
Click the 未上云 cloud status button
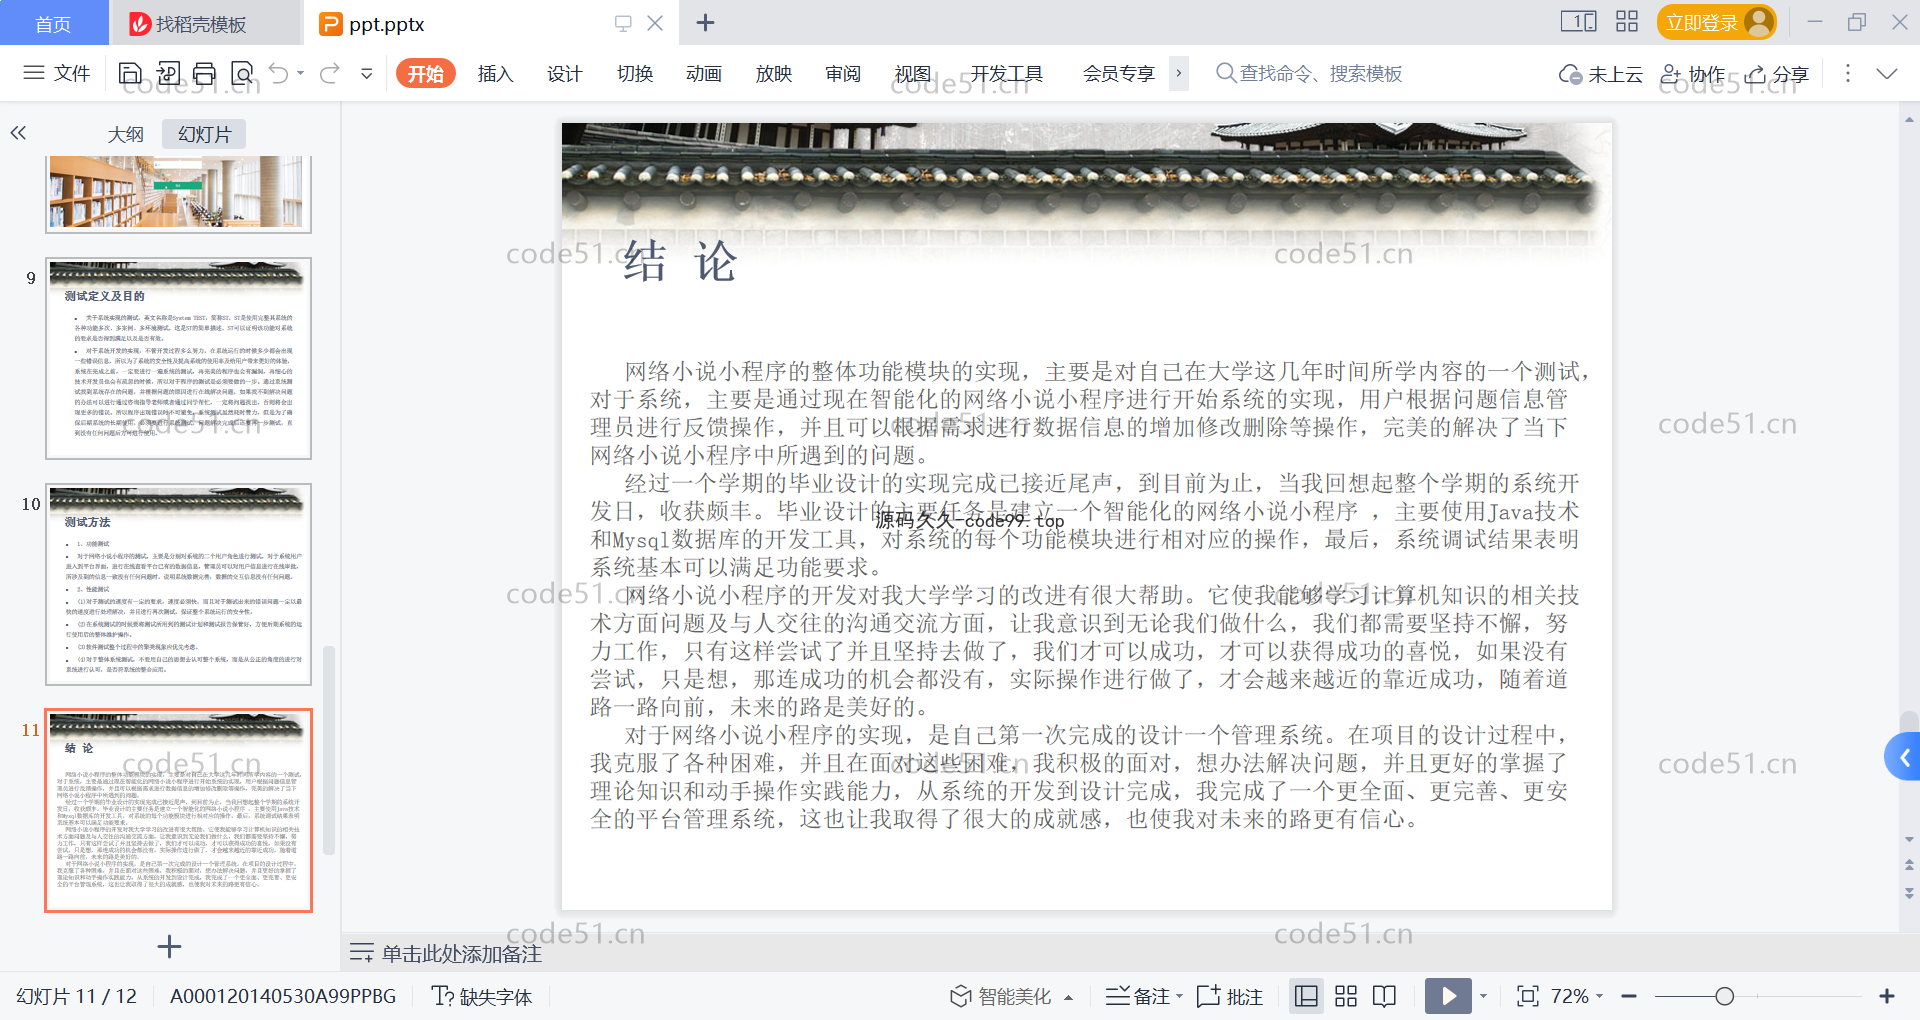click(x=1601, y=74)
